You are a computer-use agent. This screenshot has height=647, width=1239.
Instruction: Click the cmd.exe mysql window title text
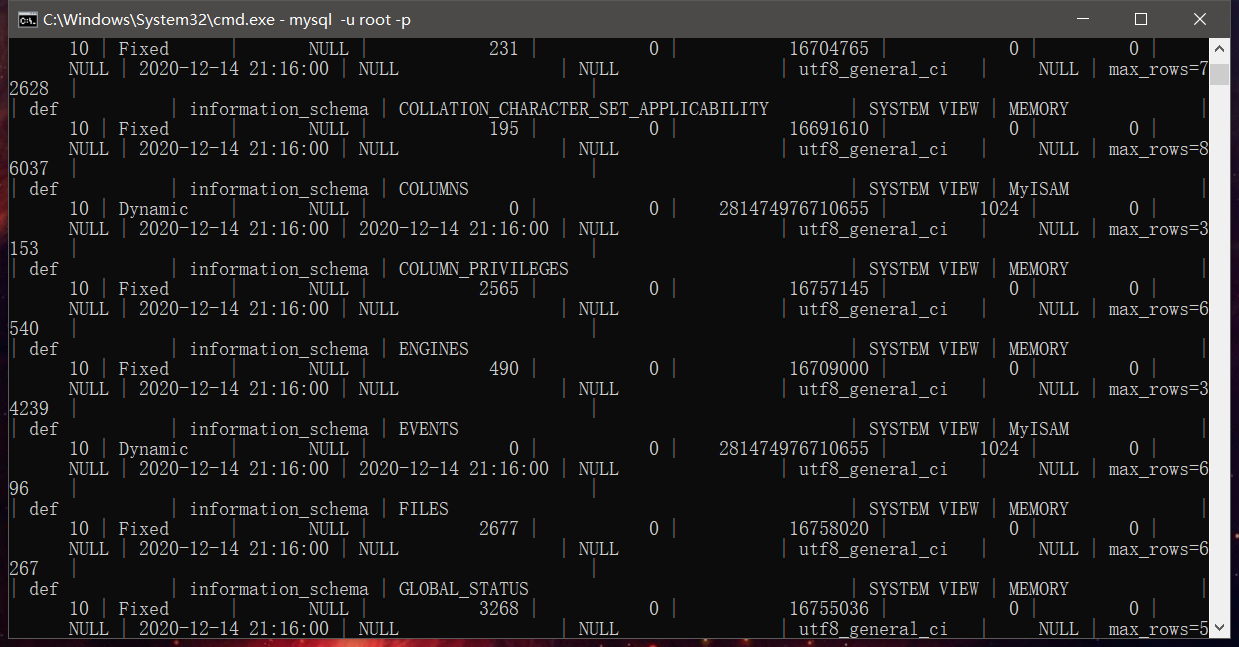click(228, 19)
